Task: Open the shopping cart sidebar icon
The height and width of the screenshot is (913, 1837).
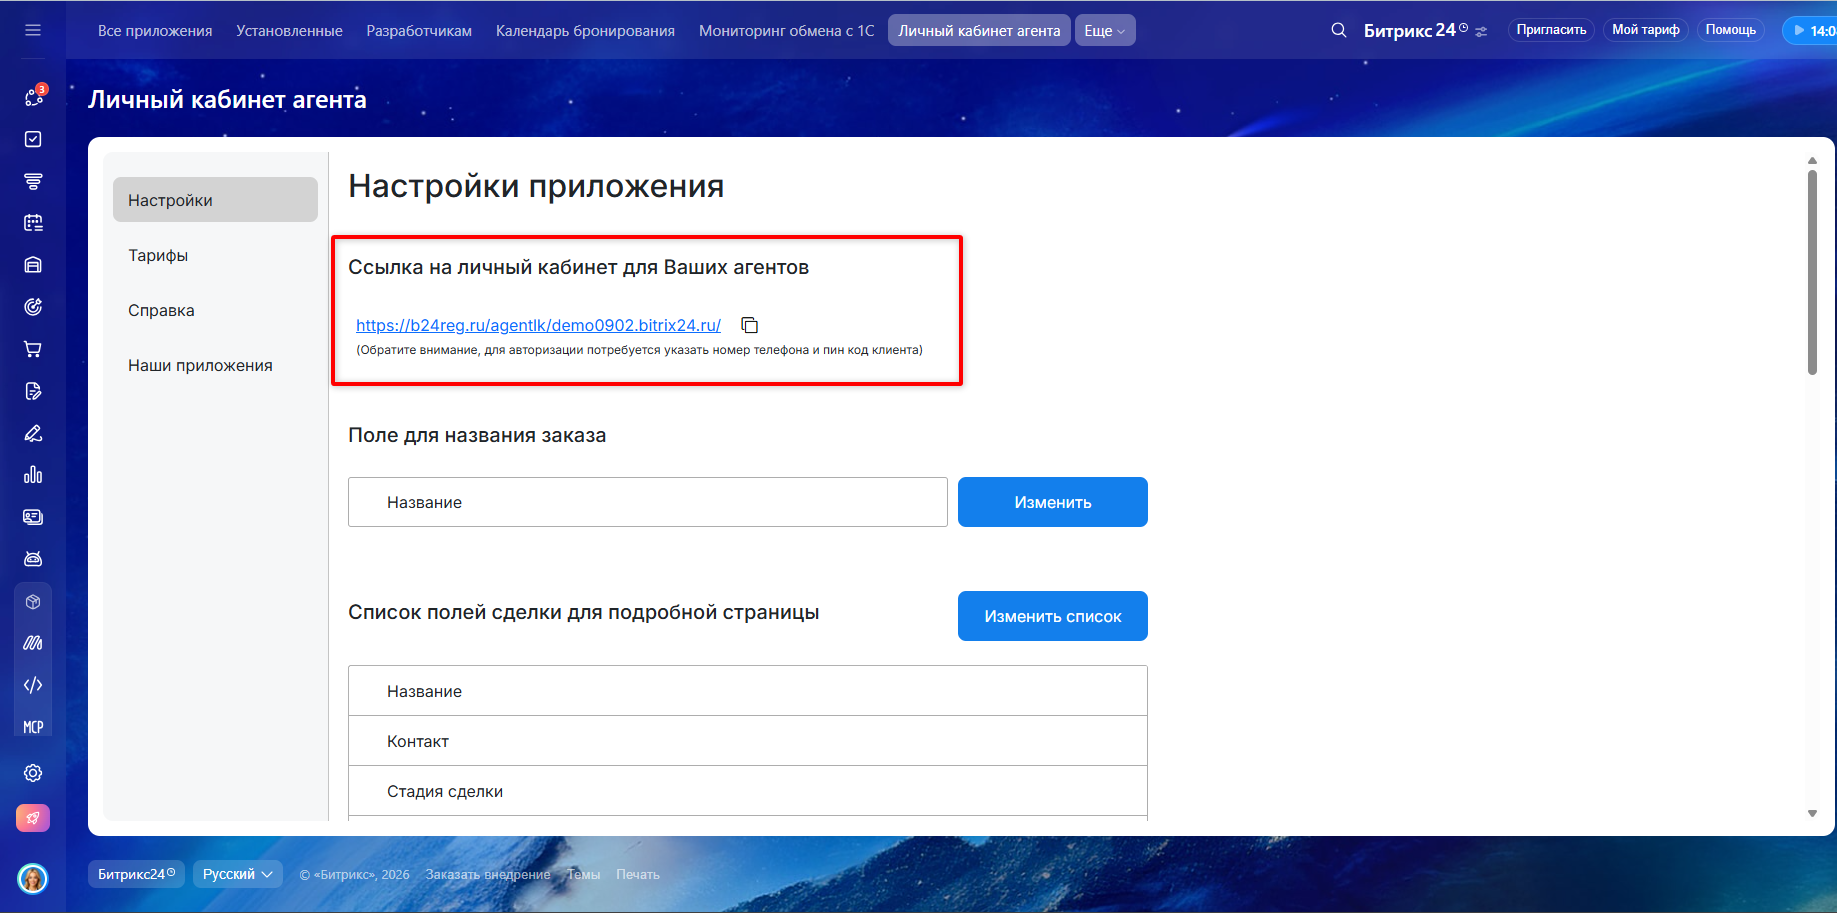Action: point(33,349)
